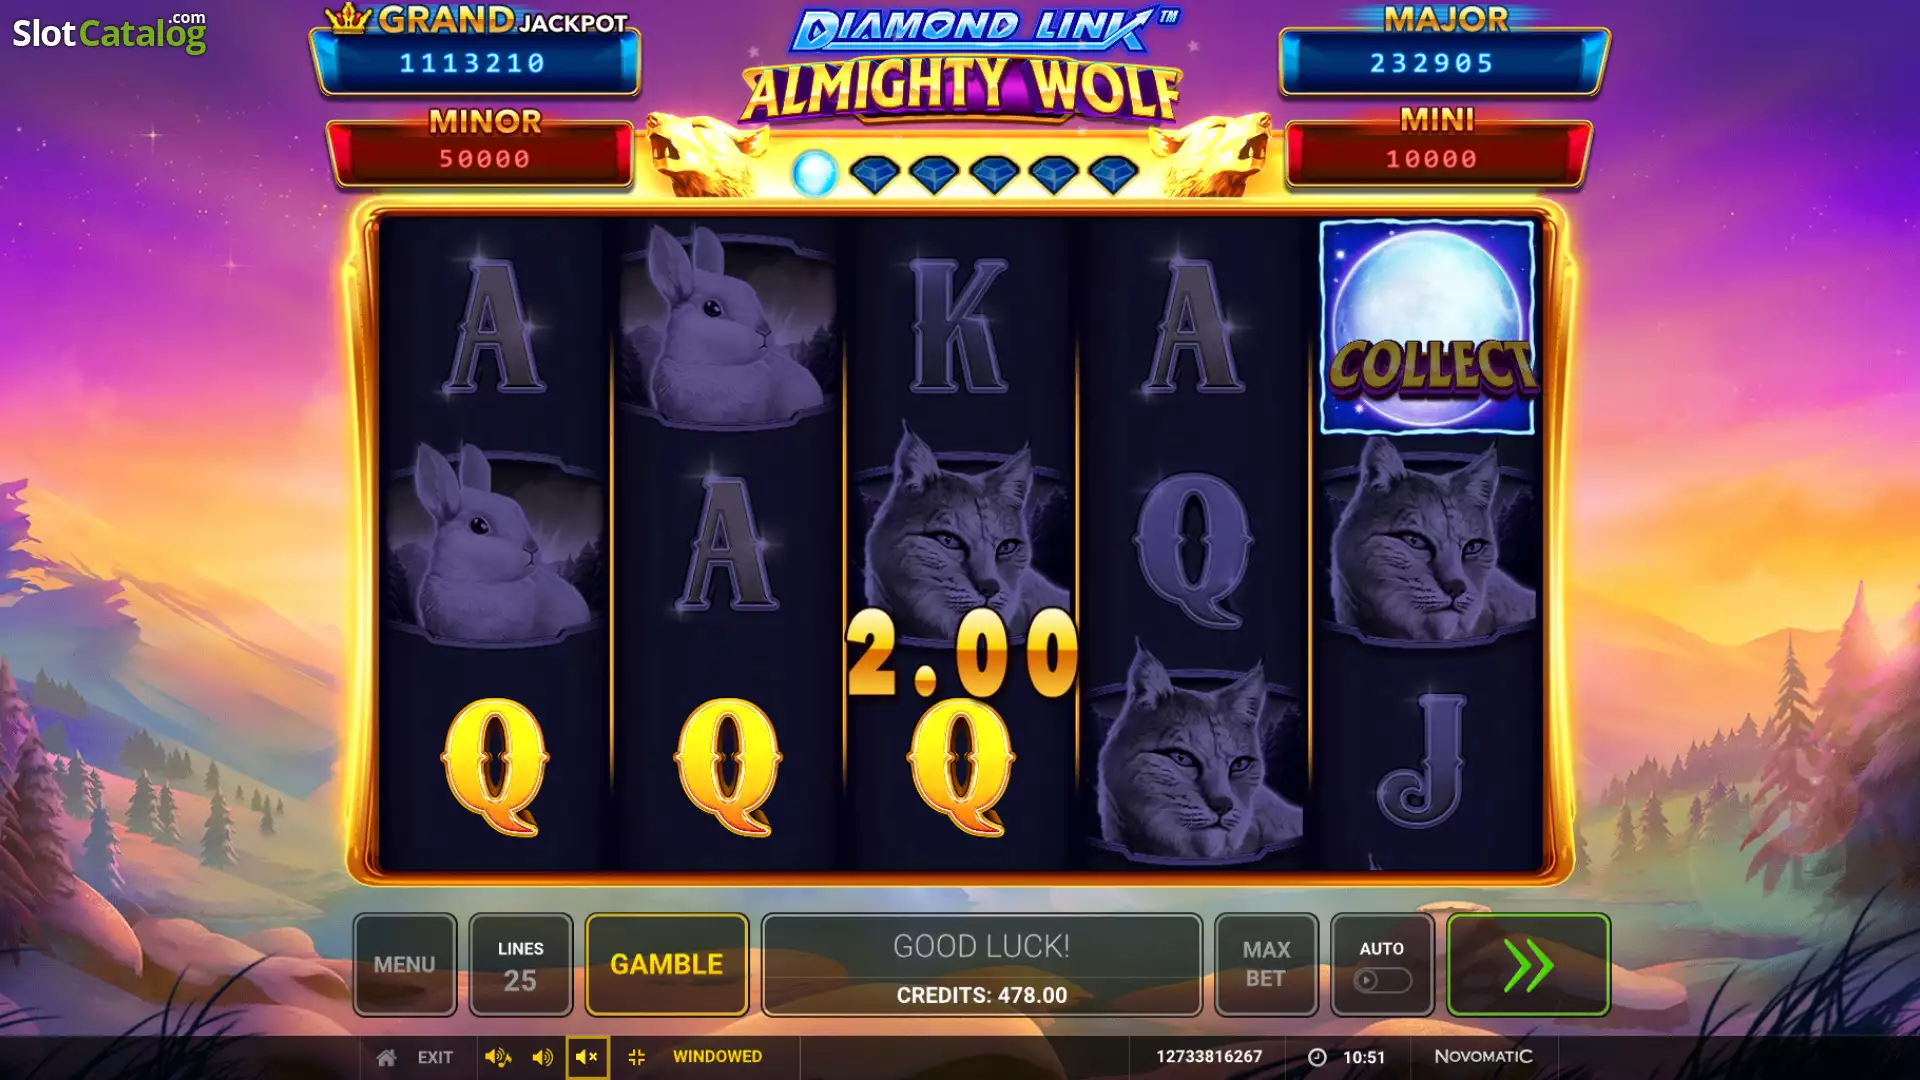Toggle the muted speaker icon

click(x=587, y=1057)
